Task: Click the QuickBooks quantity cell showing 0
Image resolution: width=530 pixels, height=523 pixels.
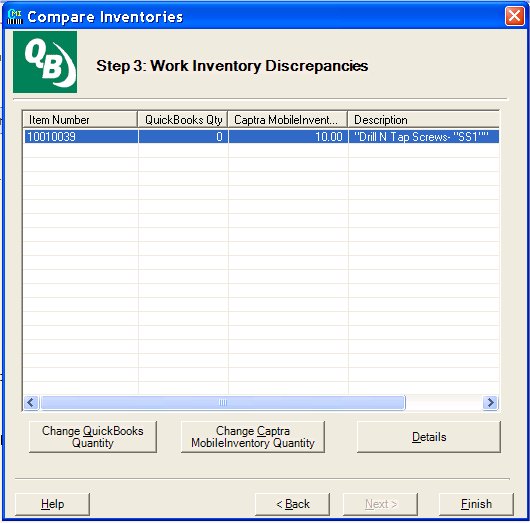Action: pos(184,137)
